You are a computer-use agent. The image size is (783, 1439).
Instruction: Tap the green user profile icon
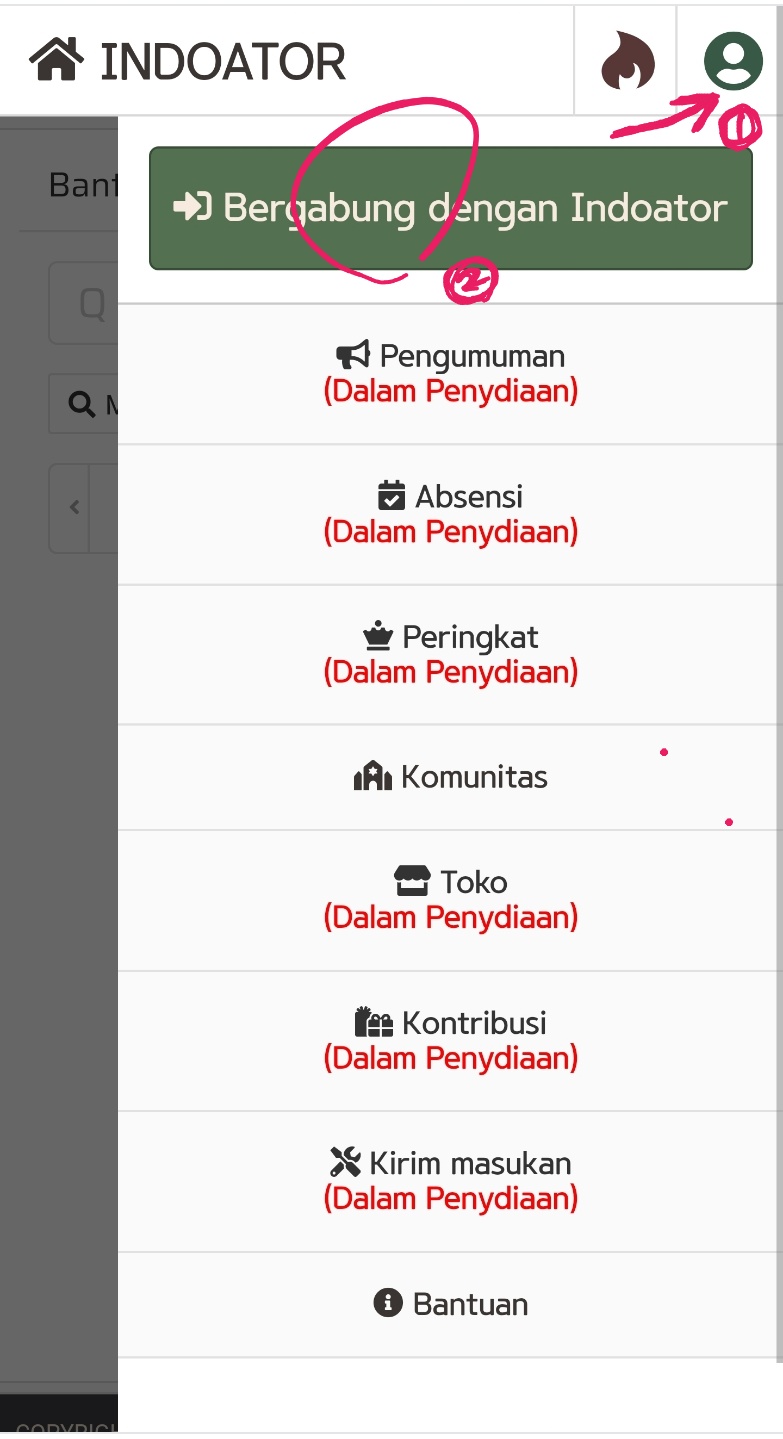[x=733, y=60]
